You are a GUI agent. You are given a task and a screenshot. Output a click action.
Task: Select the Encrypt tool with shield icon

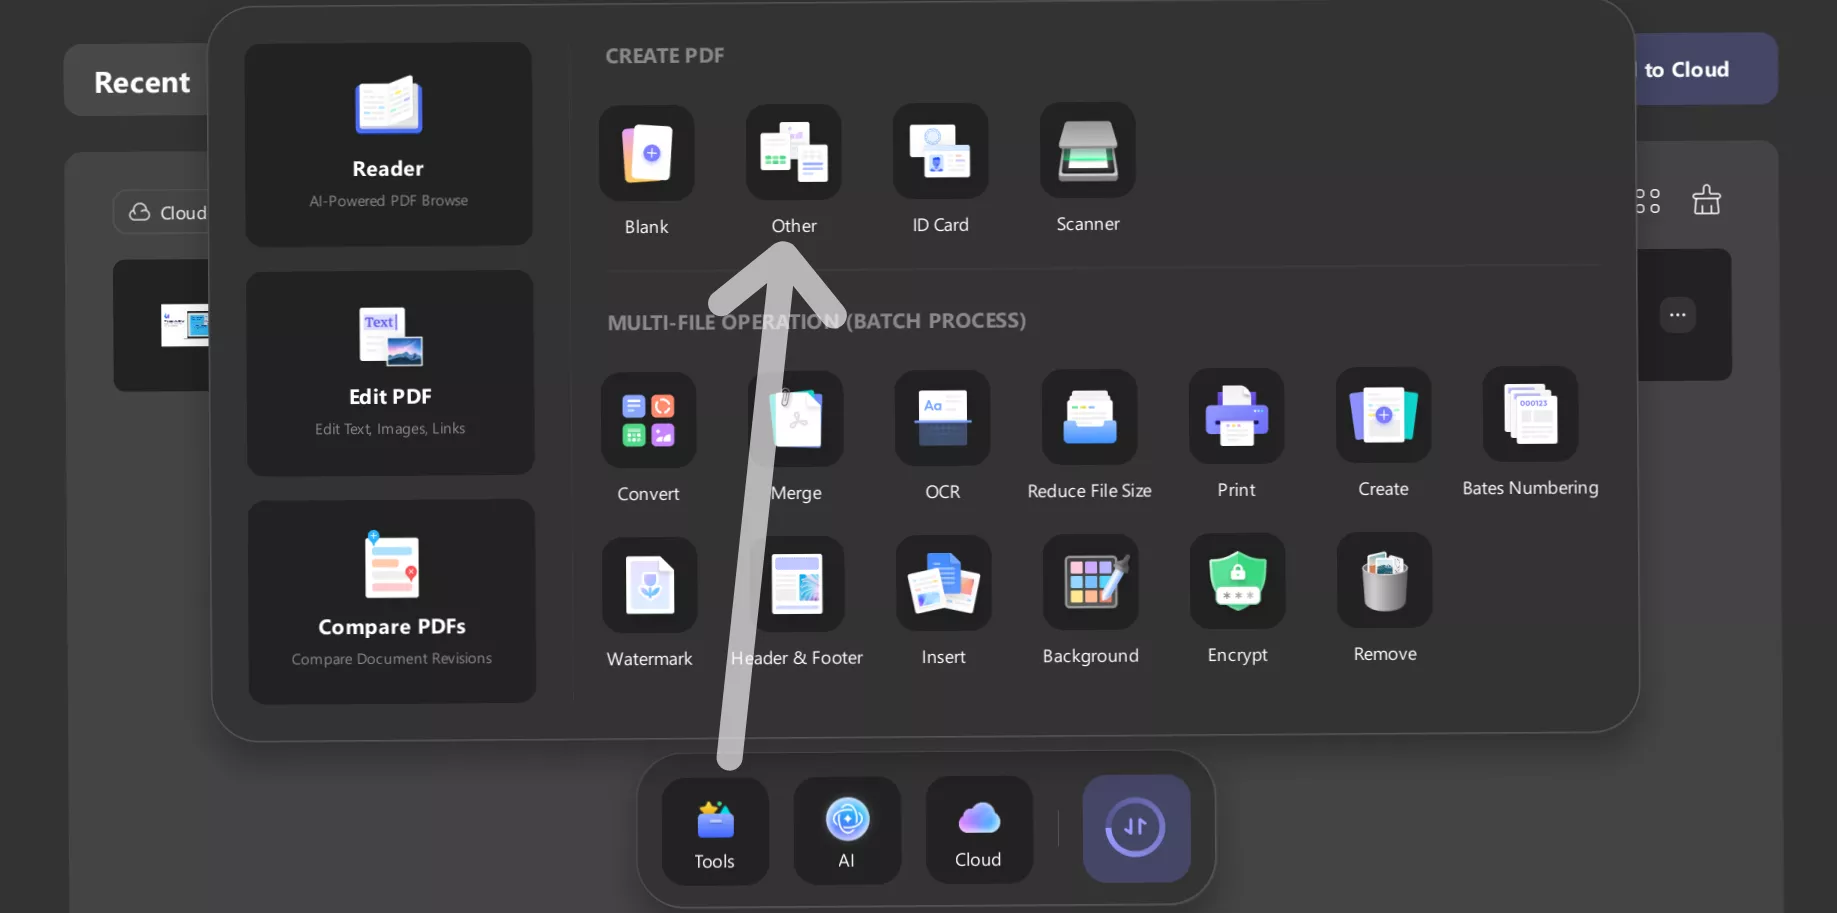1237,581
